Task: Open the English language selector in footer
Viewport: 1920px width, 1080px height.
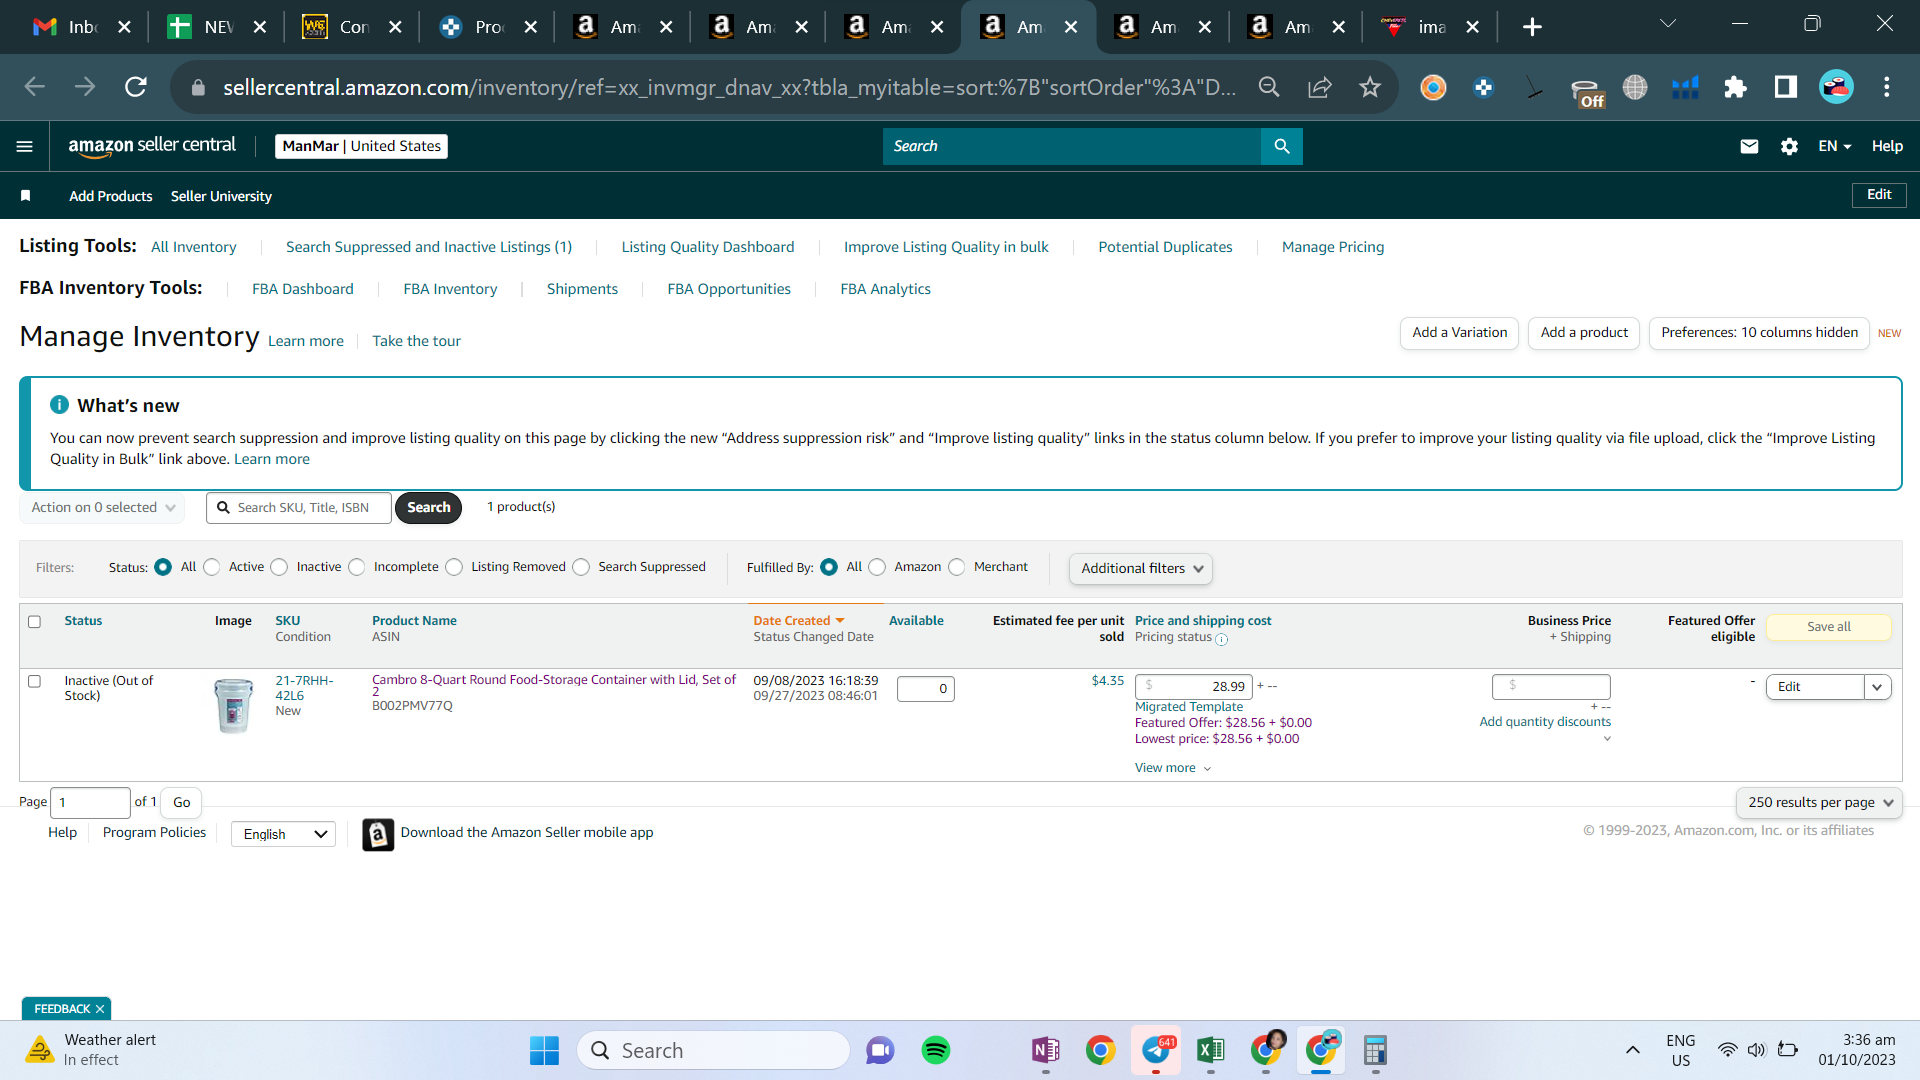Action: click(284, 834)
